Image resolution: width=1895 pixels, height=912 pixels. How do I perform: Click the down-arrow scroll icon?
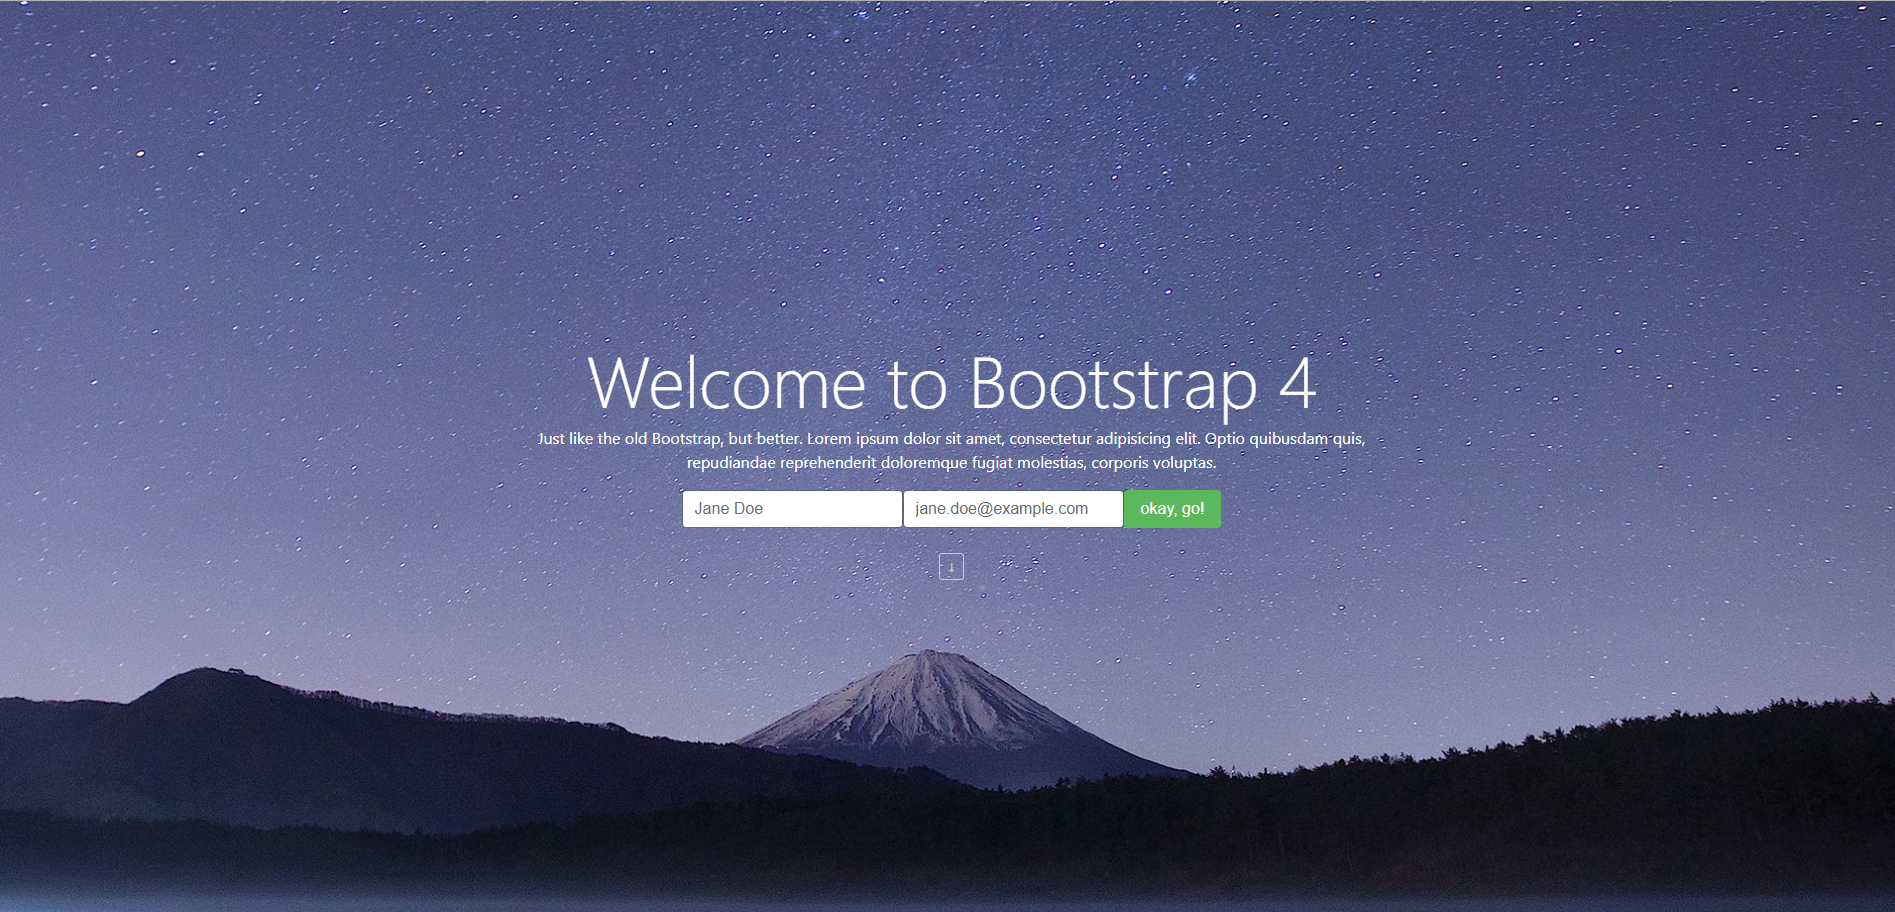click(x=951, y=566)
